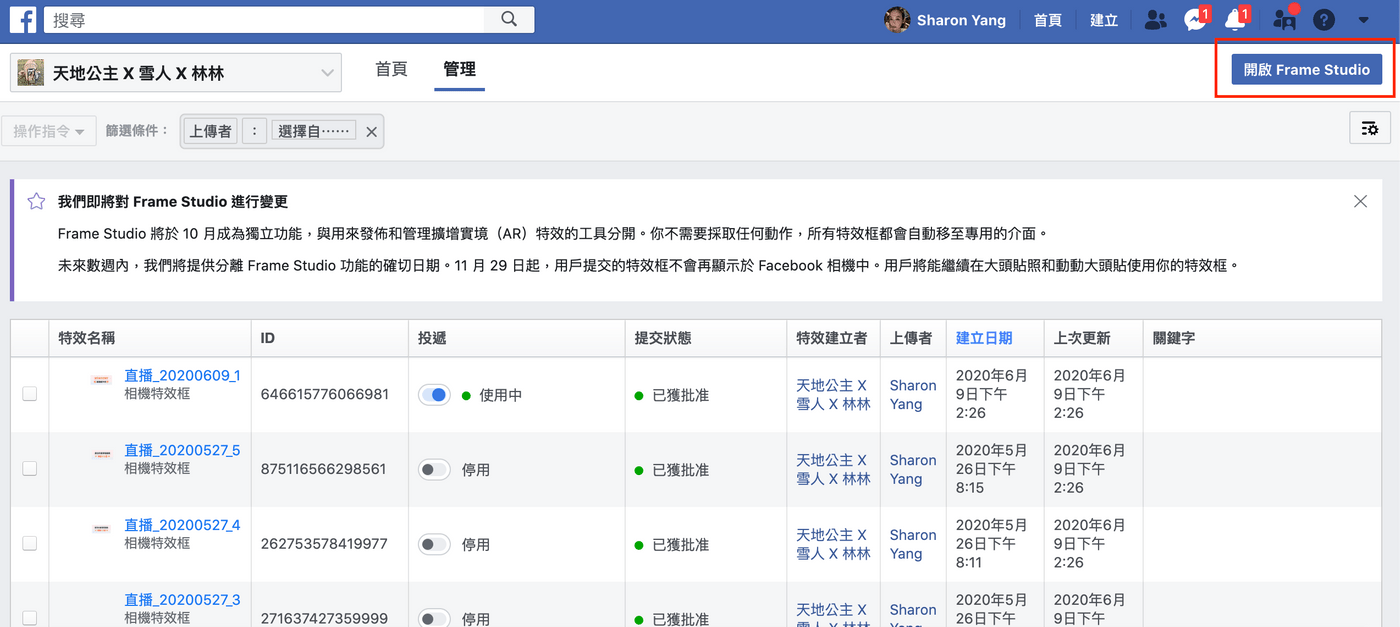This screenshot has width=1400, height=627.
Task: Open the 選擇自…… filter dropdown
Action: click(314, 131)
